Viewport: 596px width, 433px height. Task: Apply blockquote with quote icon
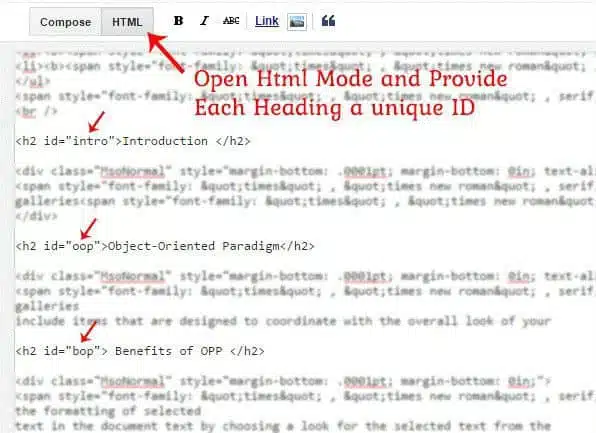point(328,21)
